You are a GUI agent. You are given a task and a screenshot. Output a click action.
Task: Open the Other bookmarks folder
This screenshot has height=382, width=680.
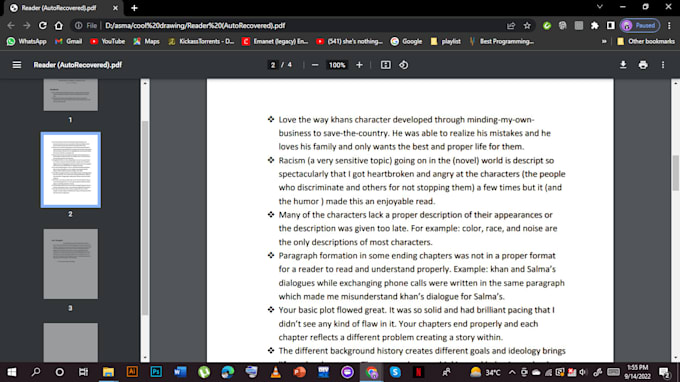click(x=645, y=41)
